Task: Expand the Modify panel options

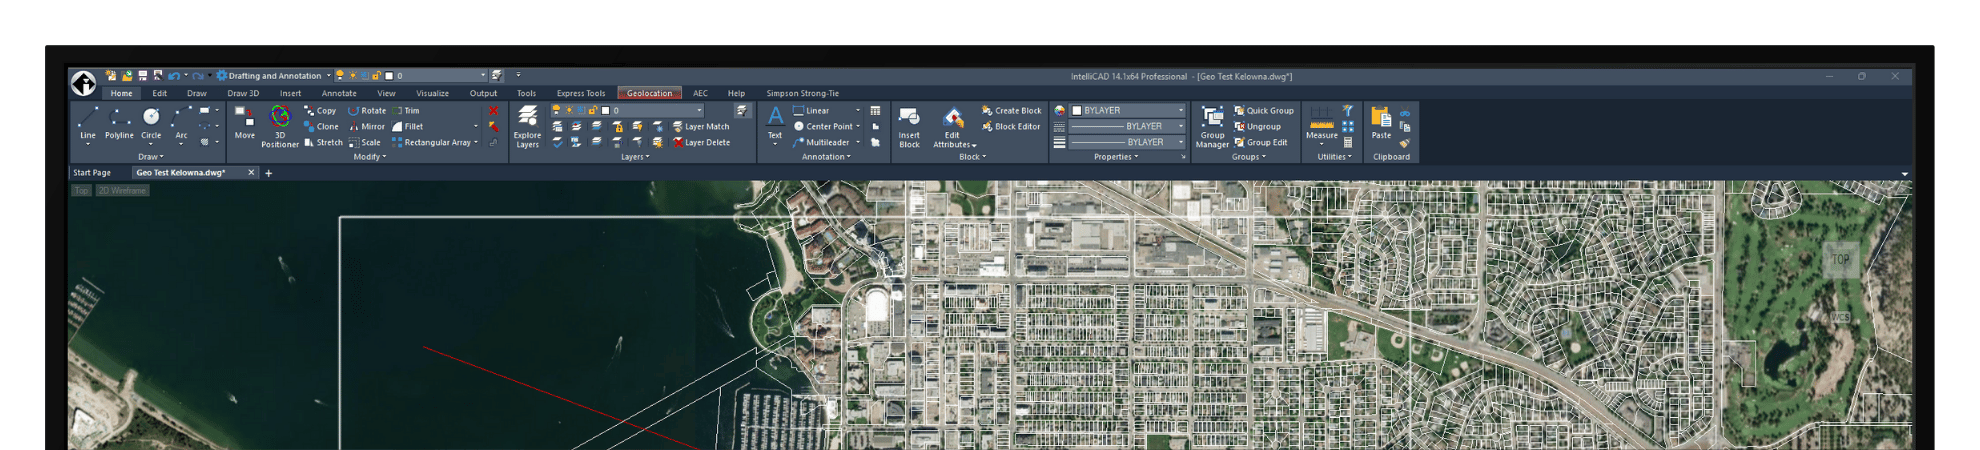Action: (x=370, y=157)
